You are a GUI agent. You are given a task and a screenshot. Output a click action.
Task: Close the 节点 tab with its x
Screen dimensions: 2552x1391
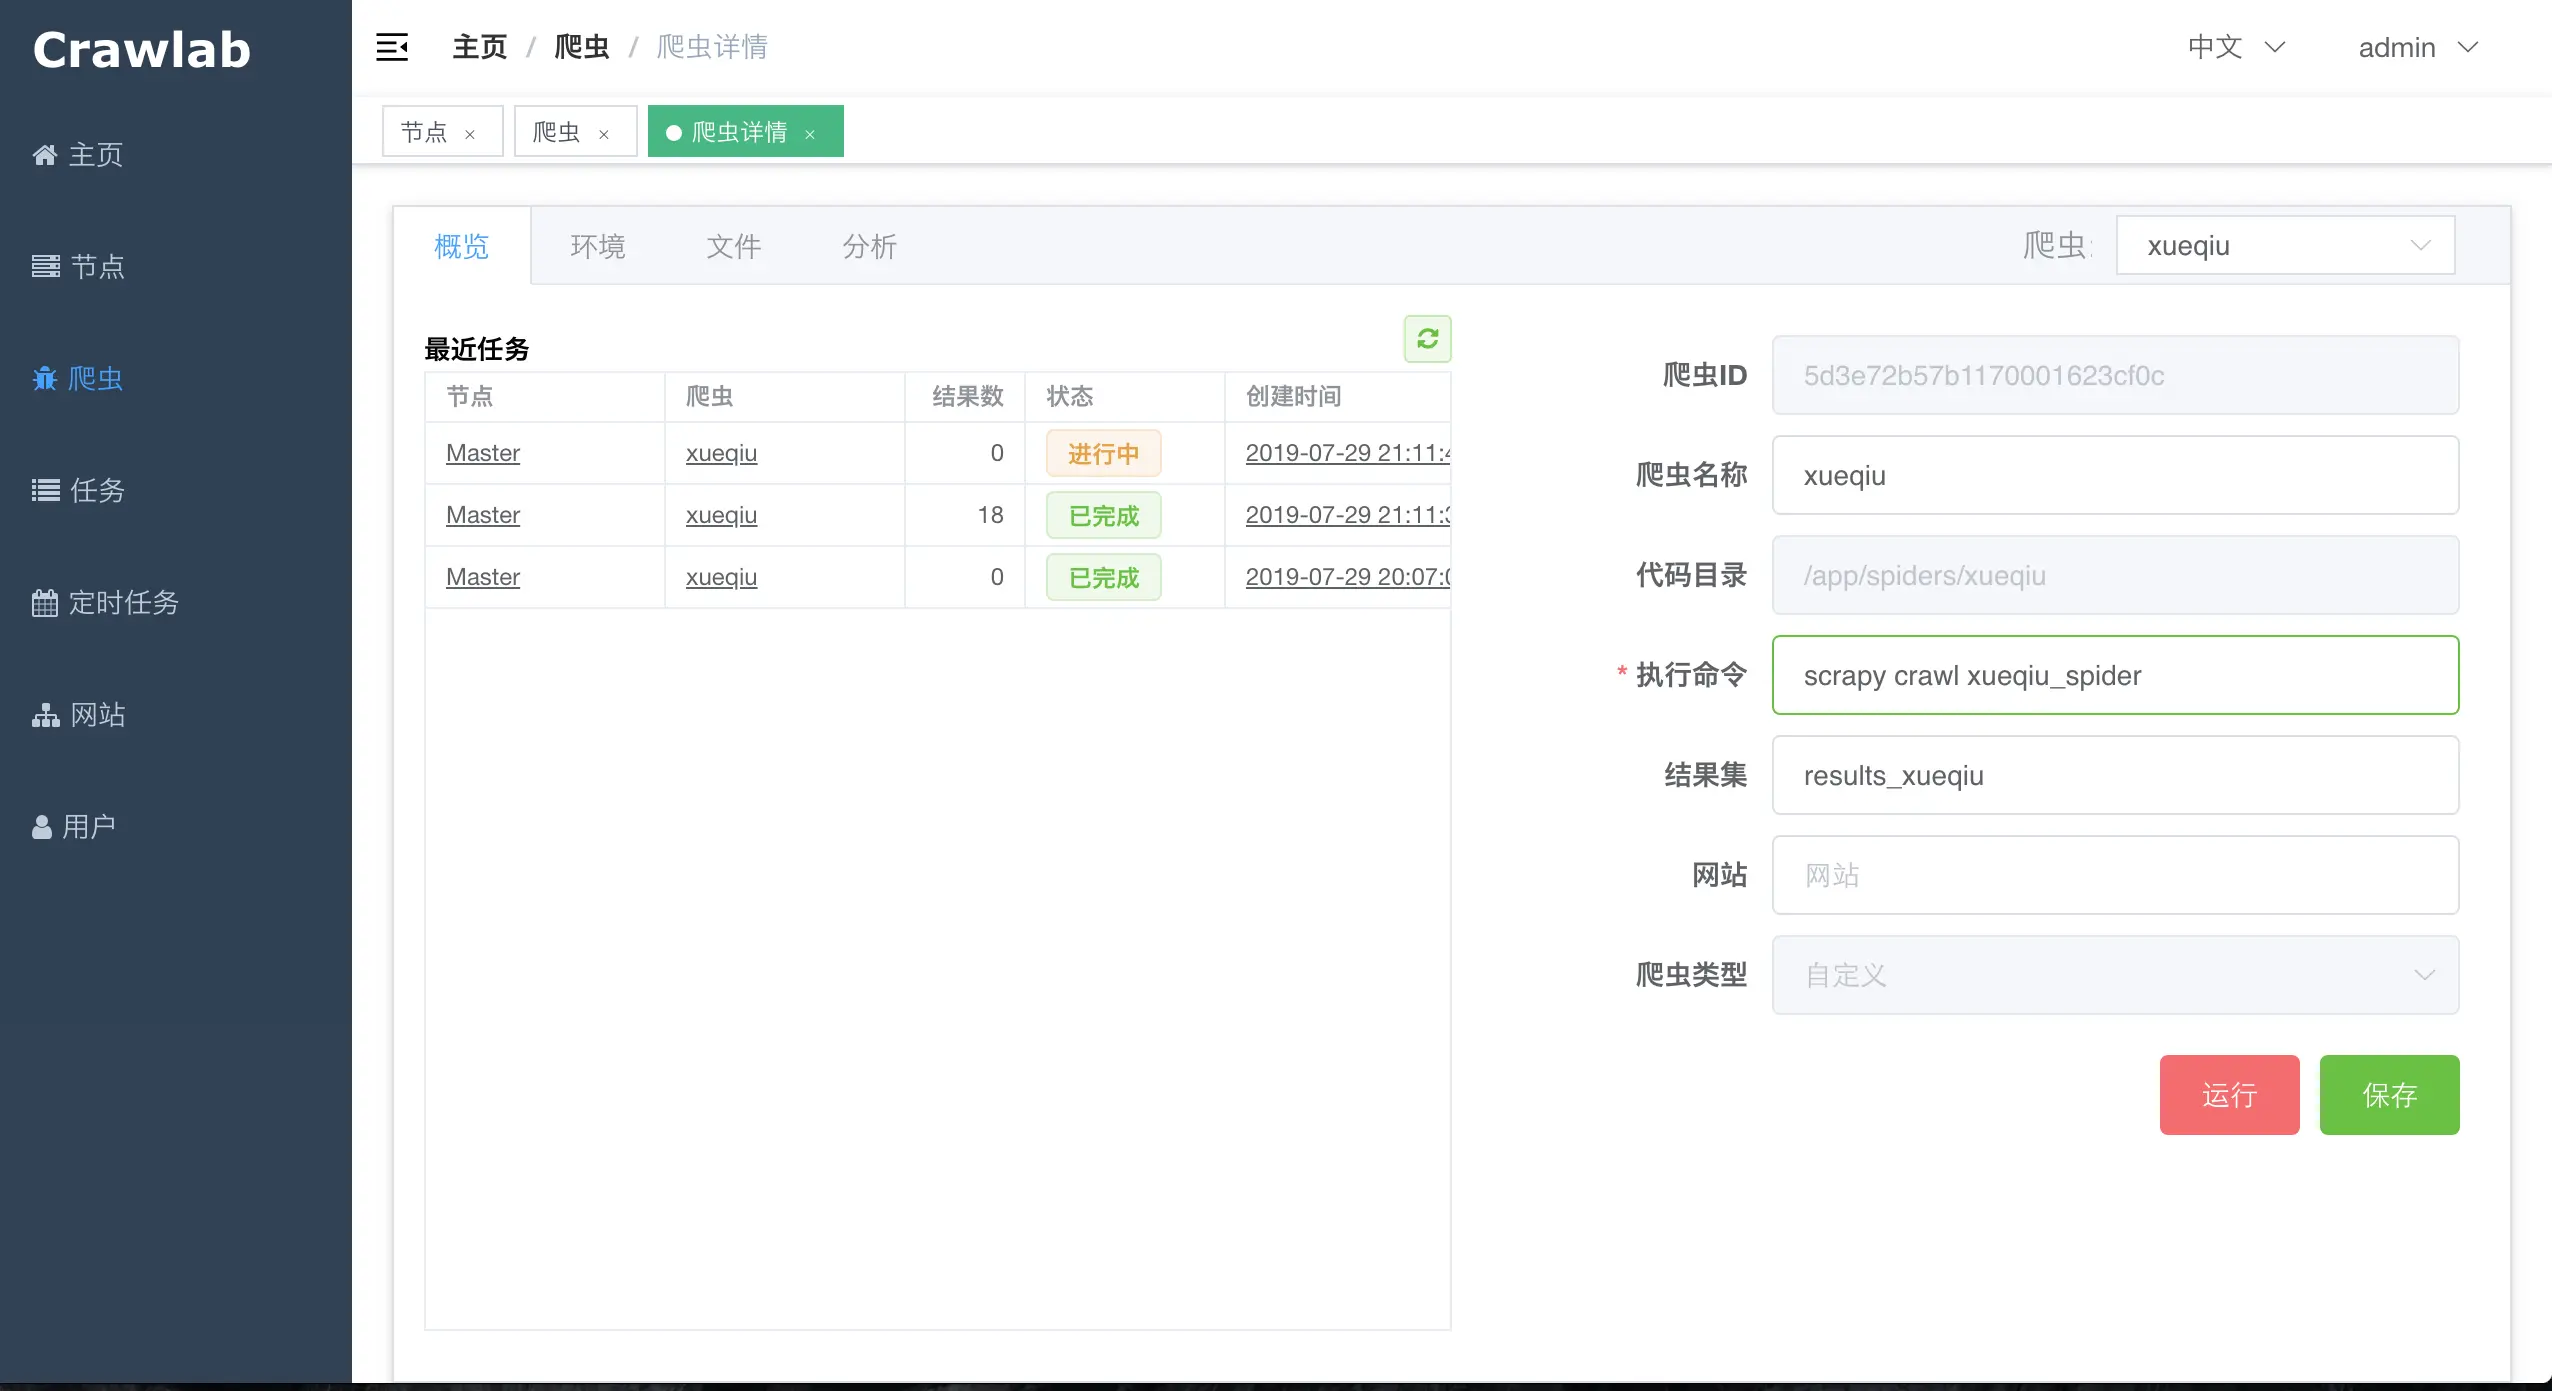coord(470,134)
